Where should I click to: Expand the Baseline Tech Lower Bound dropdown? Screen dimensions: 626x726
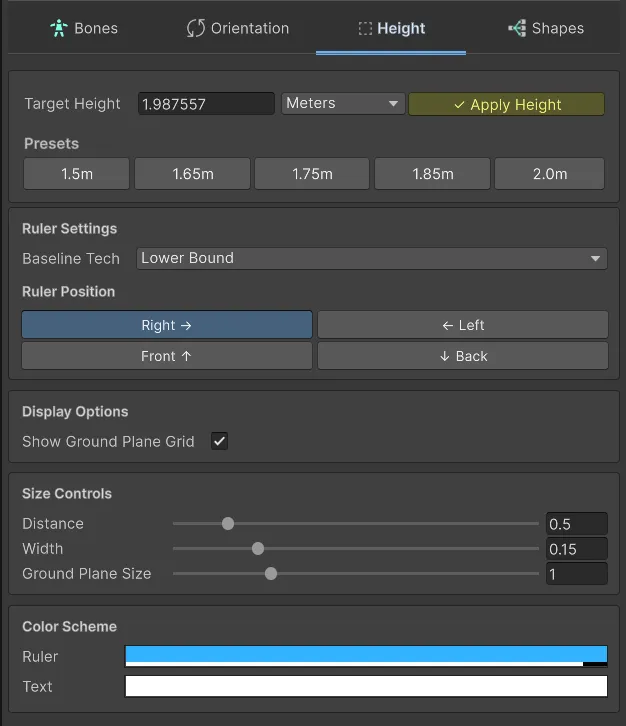pyautogui.click(x=372, y=258)
